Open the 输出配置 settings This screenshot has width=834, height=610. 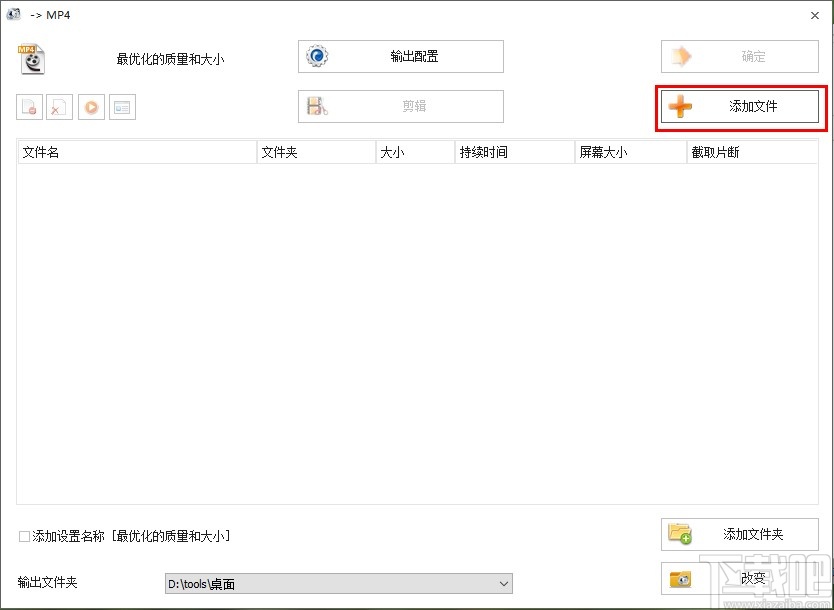(400, 56)
